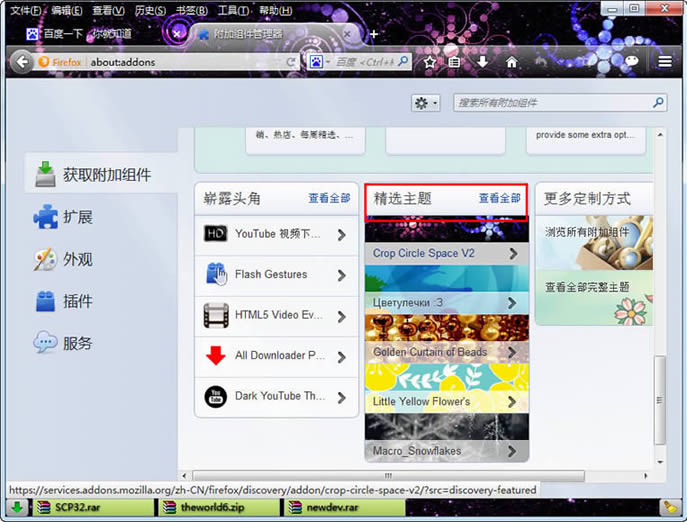Click the browser back arrow button

coord(22,62)
